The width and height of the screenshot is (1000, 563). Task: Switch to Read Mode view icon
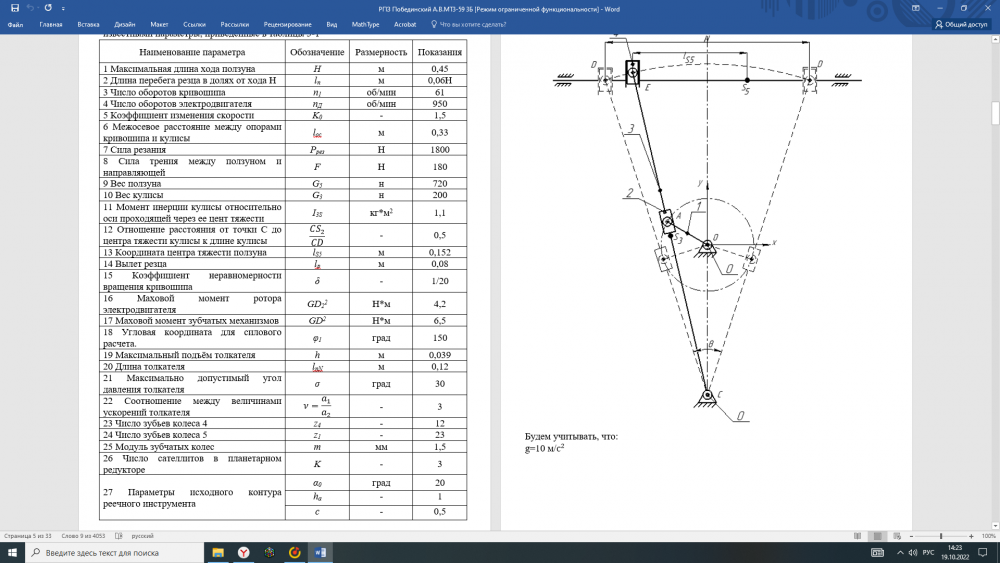(x=857, y=536)
